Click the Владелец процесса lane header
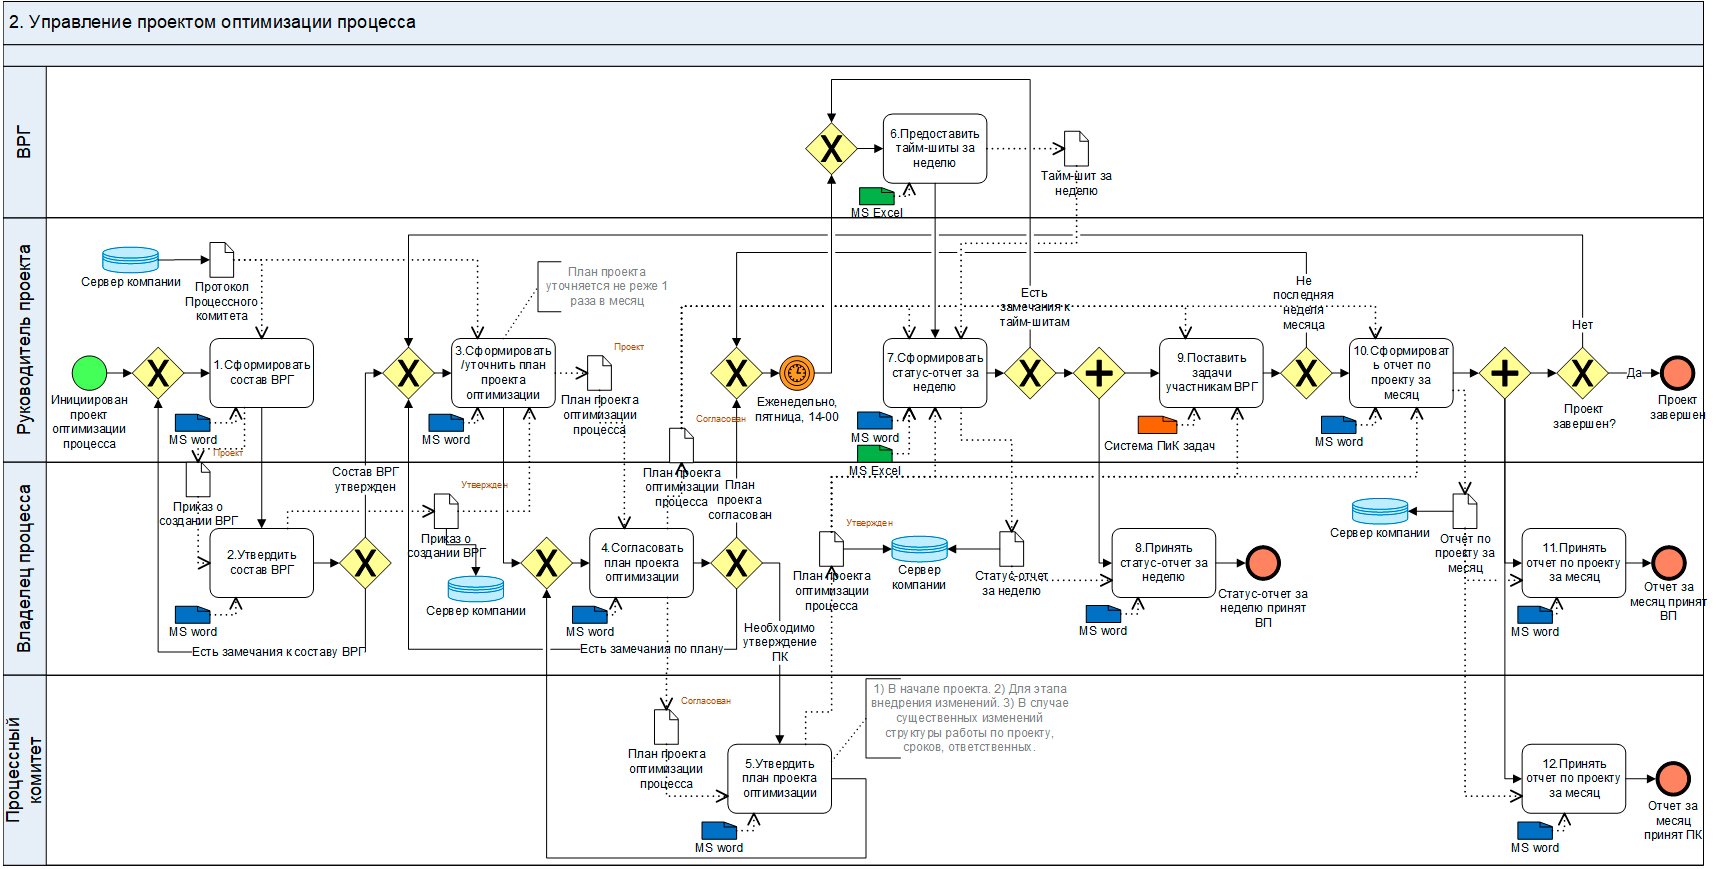The image size is (1732, 869). tap(25, 568)
